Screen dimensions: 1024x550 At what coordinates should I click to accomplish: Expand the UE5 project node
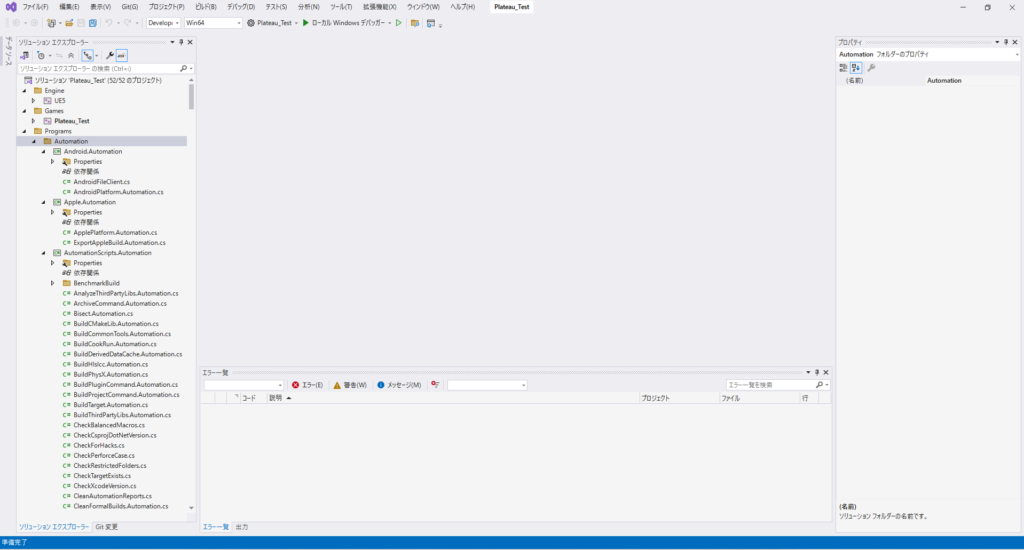(33, 101)
